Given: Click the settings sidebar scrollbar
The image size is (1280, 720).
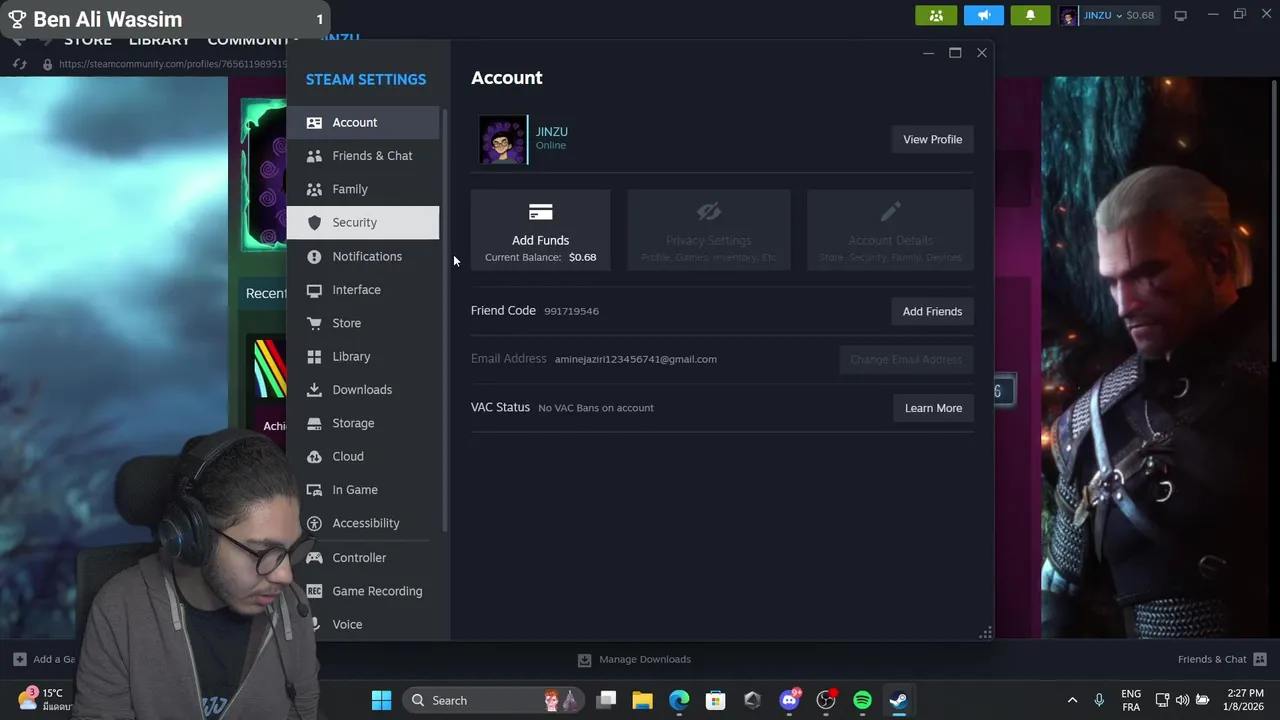Looking at the screenshot, I should tap(445, 320).
